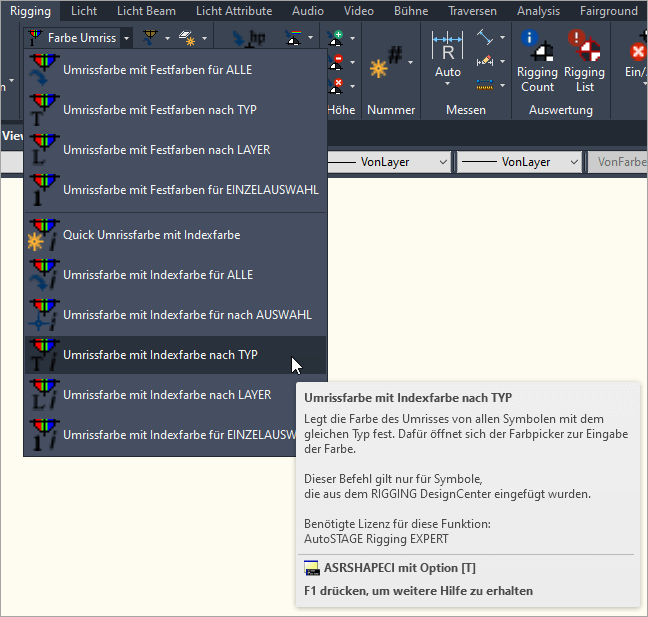Select Umrissfarbe mit Festfarben für ALLE
648x617 pixels.
(157, 70)
